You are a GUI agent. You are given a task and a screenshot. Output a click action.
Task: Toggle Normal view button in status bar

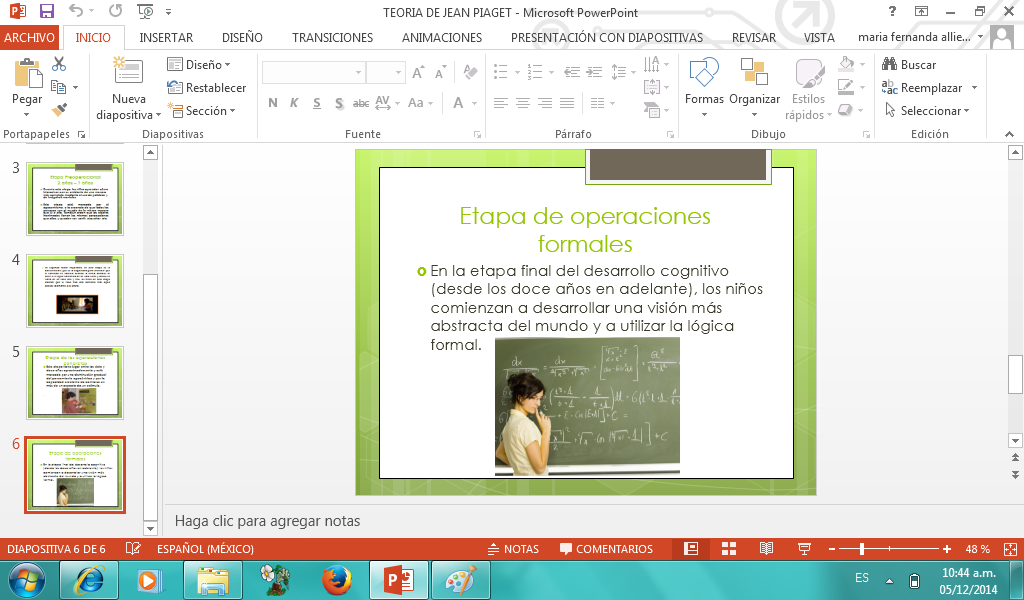[691, 549]
